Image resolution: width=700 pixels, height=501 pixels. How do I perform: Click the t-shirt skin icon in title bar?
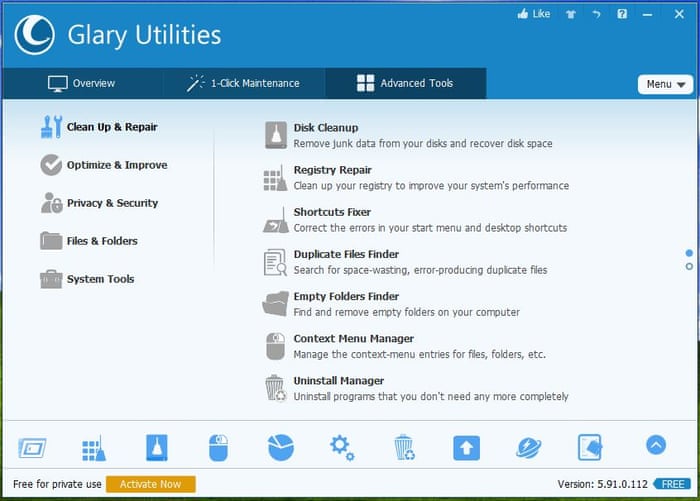click(x=571, y=14)
